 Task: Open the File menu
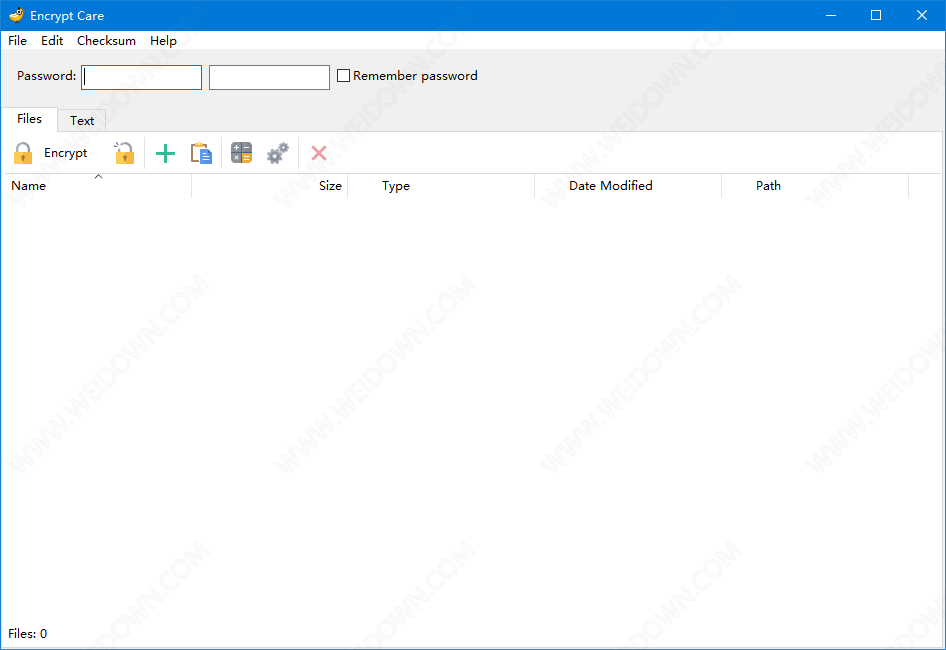click(x=17, y=40)
